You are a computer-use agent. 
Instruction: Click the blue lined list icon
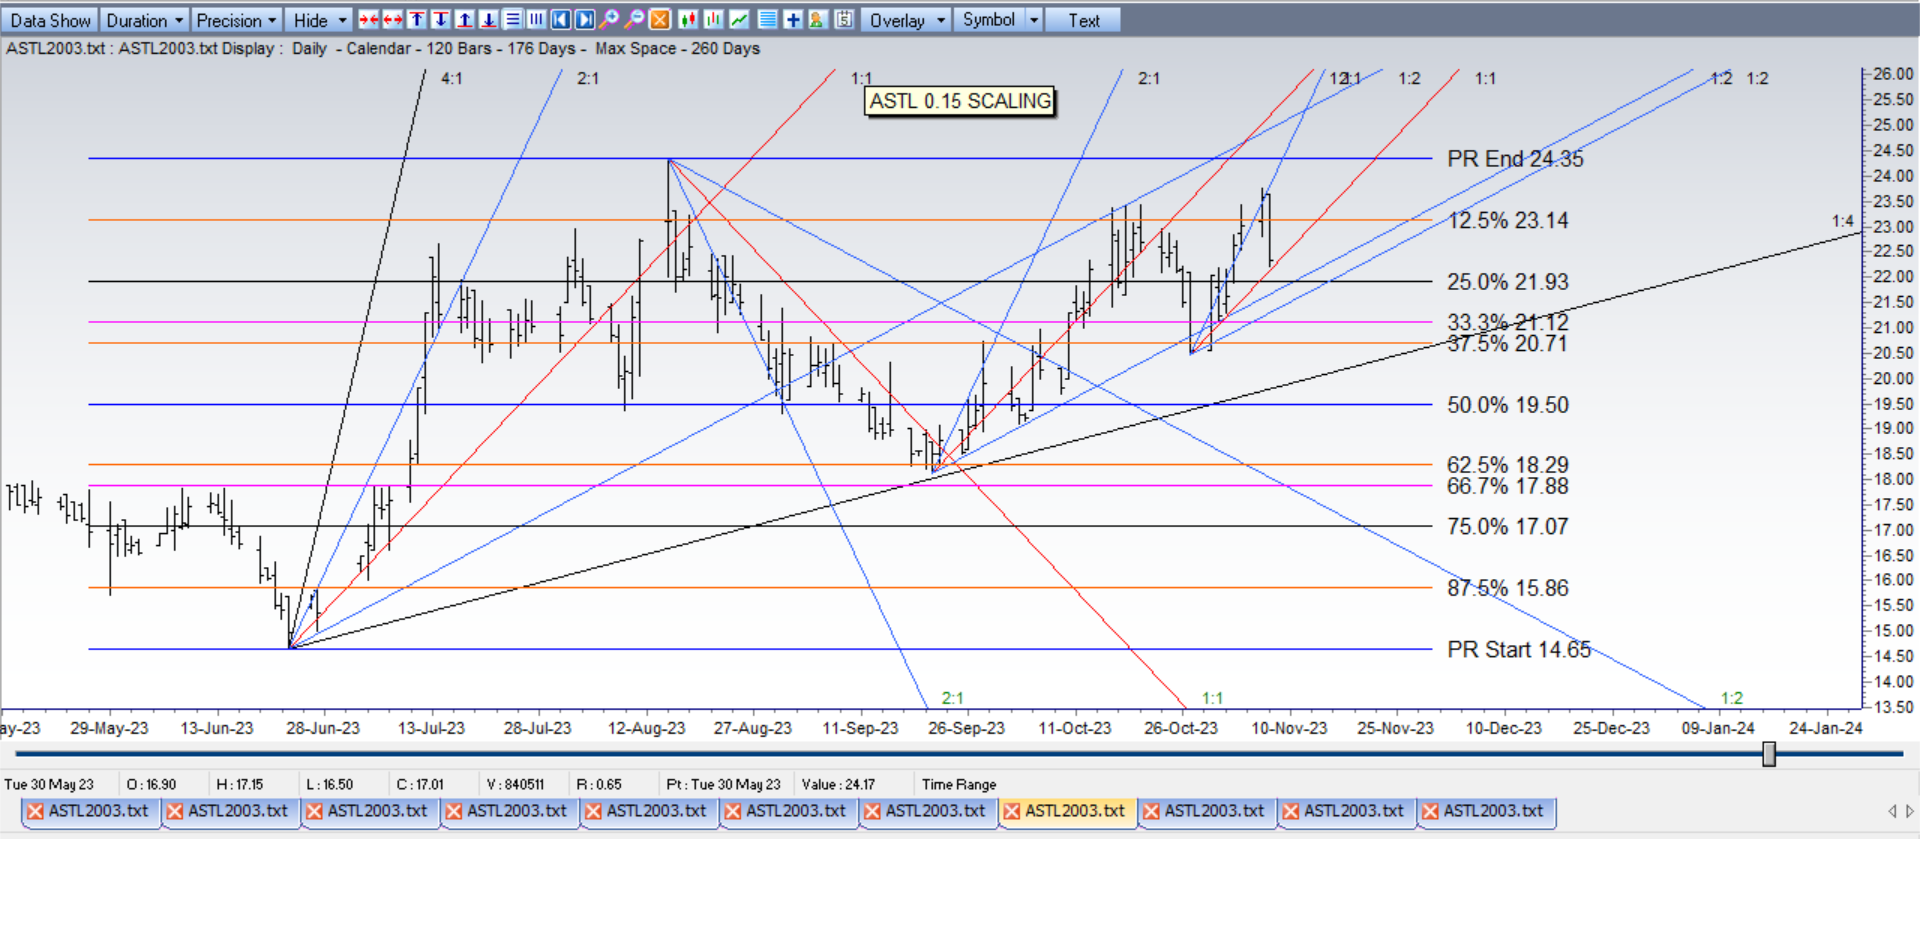[767, 20]
